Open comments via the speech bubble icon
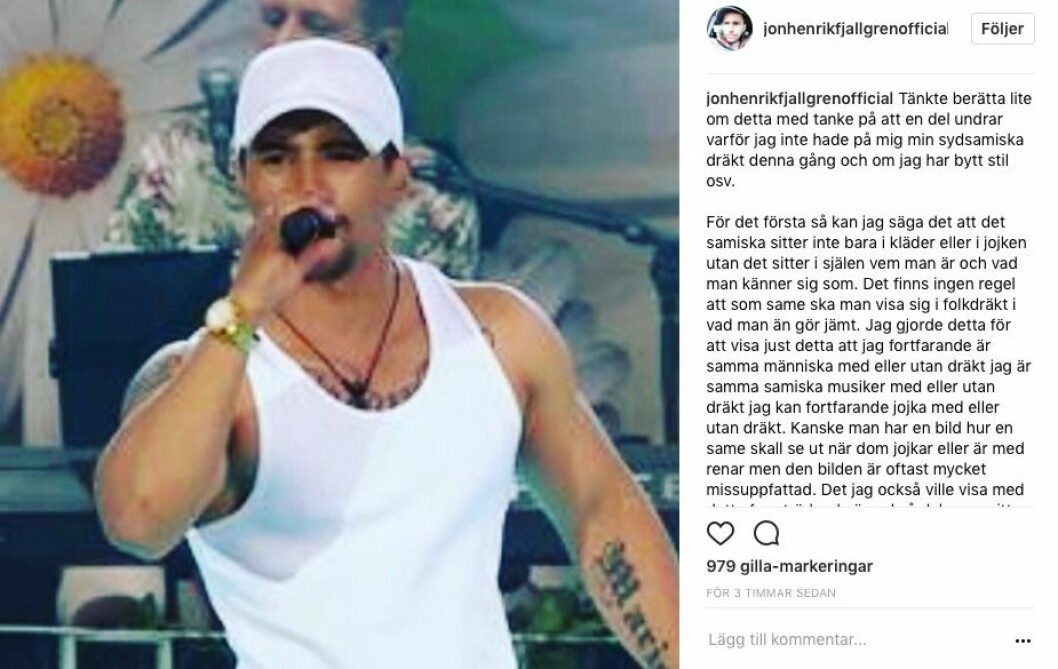 767,533
